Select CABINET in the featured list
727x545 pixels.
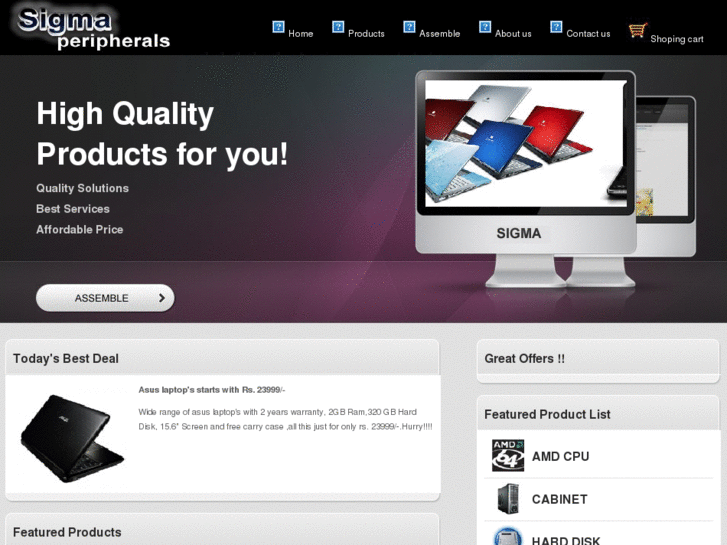(x=559, y=499)
